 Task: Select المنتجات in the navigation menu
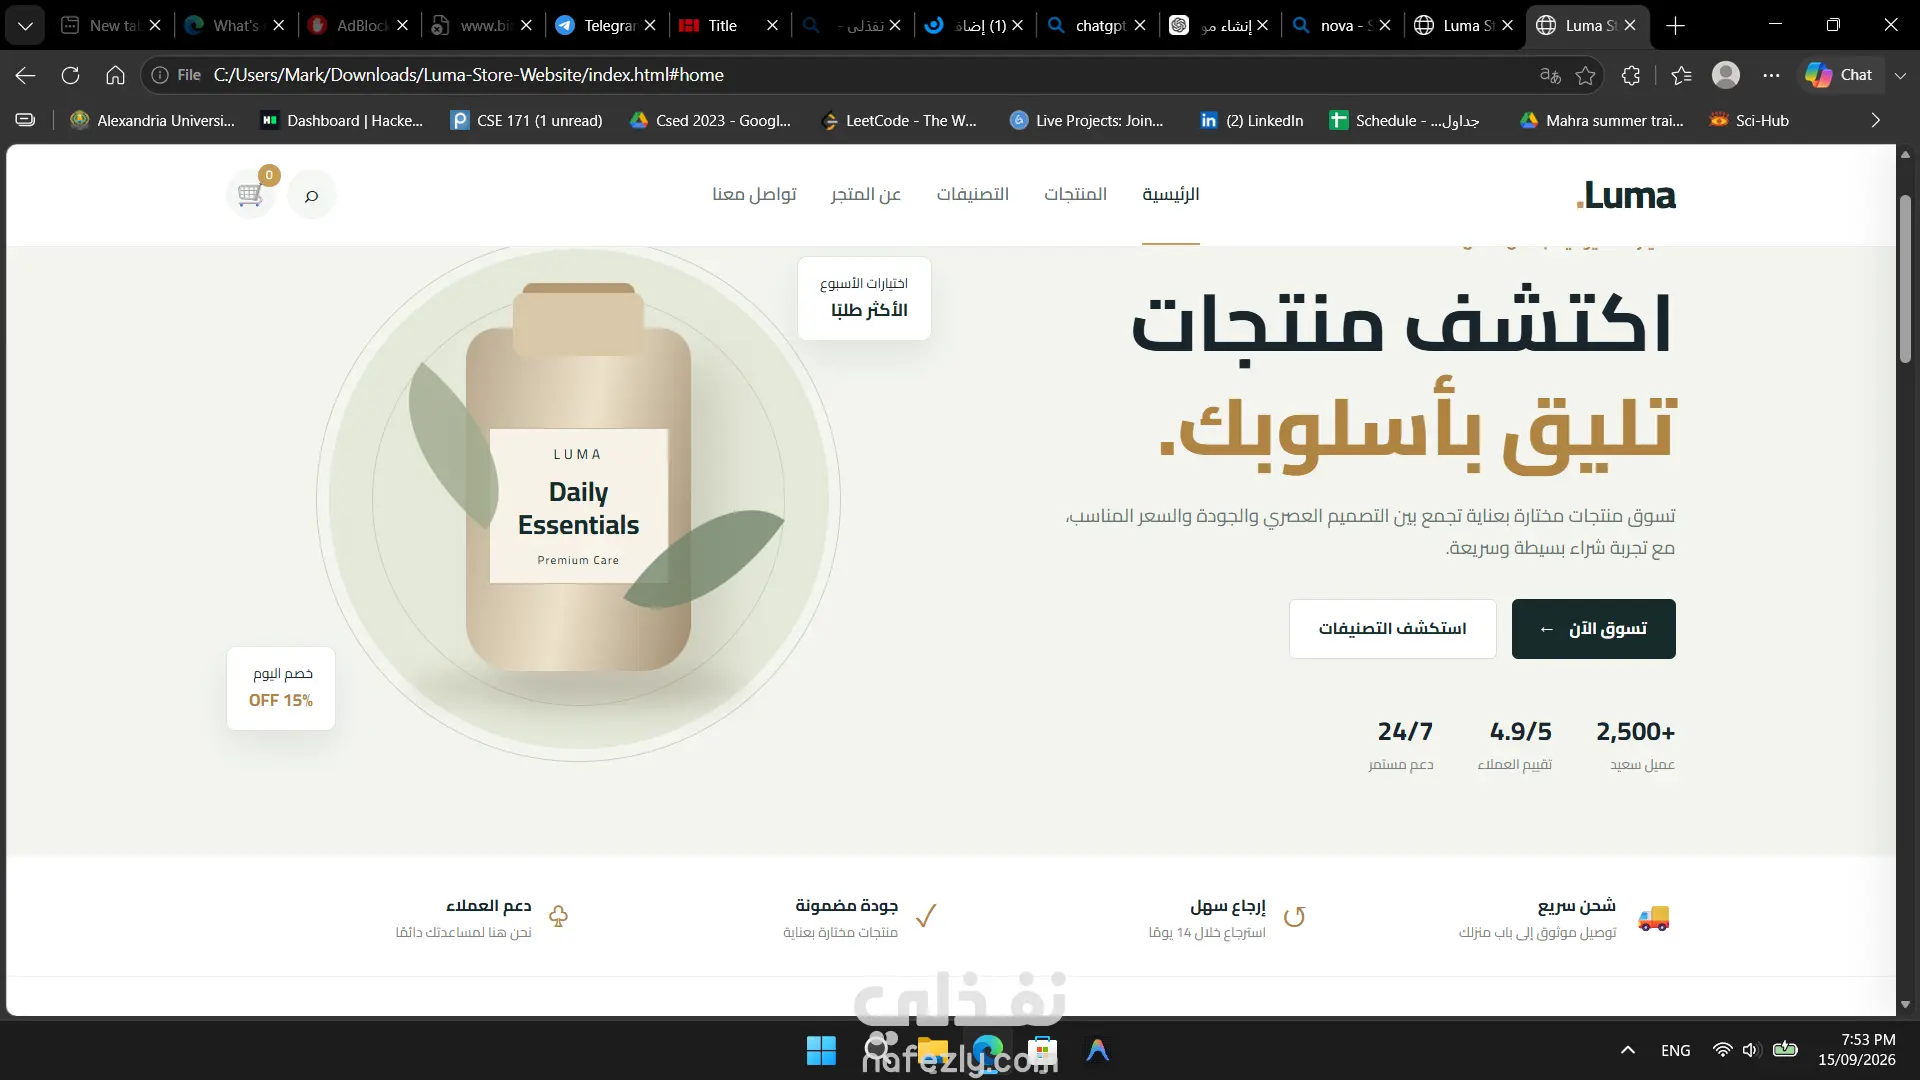click(1075, 194)
